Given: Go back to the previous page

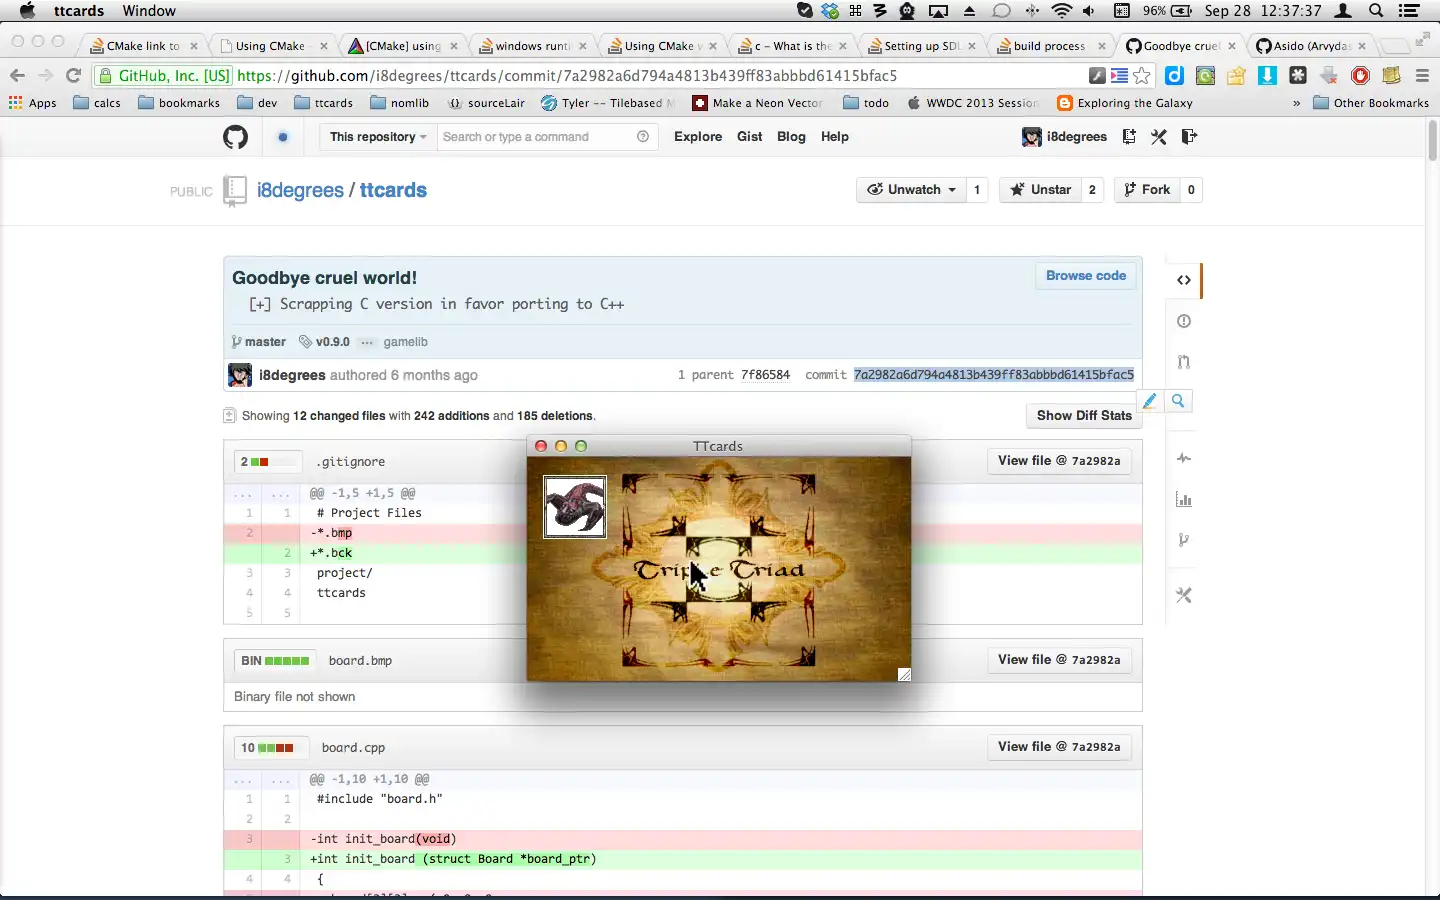Looking at the screenshot, I should [x=17, y=75].
